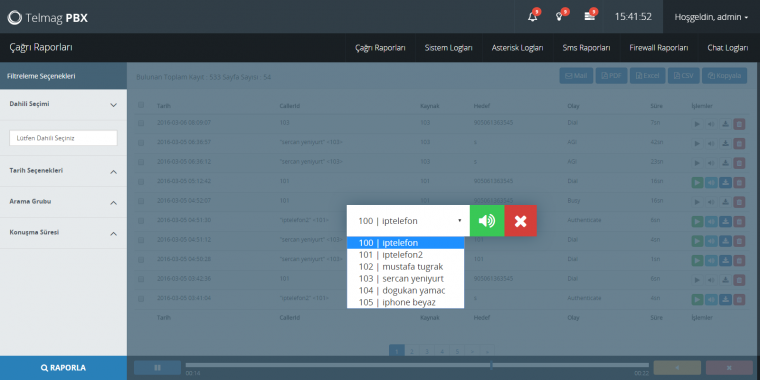This screenshot has height=380, width=760.
Task: Check the 04:52:07 row checkbox
Action: (141, 201)
